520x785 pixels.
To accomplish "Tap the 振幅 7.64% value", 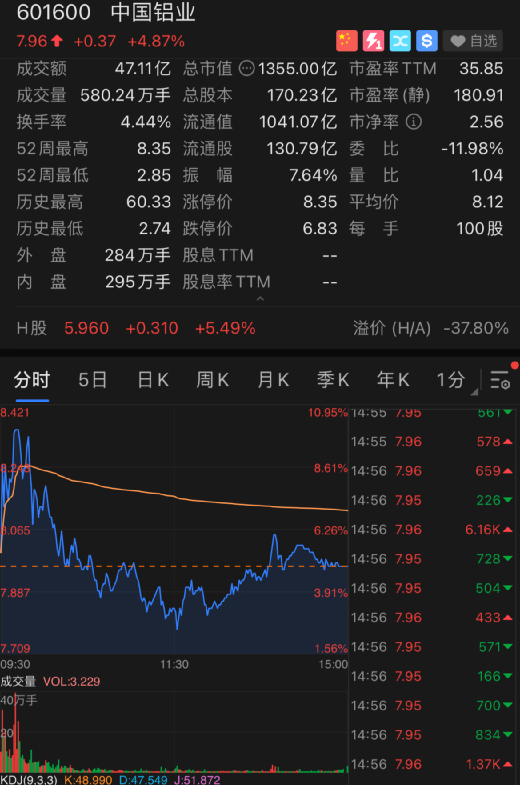I will pyautogui.click(x=313, y=175).
